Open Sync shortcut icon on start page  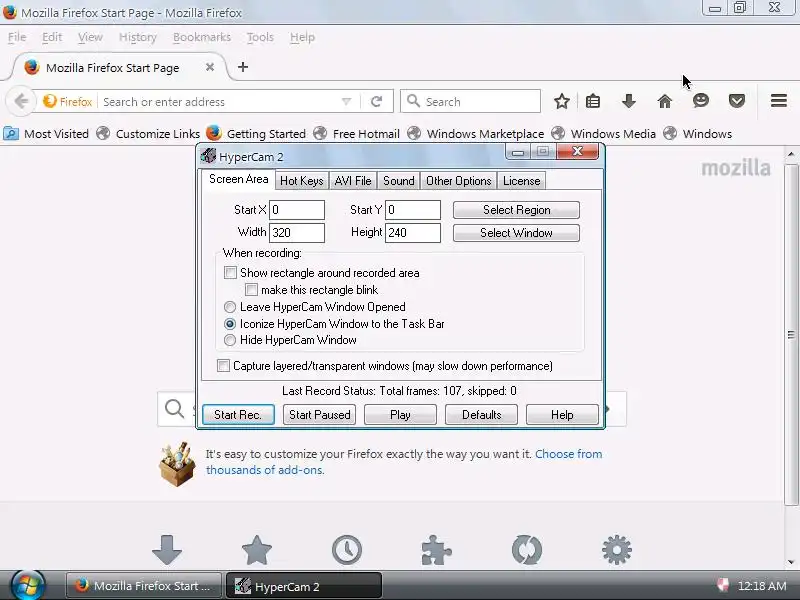coord(527,550)
